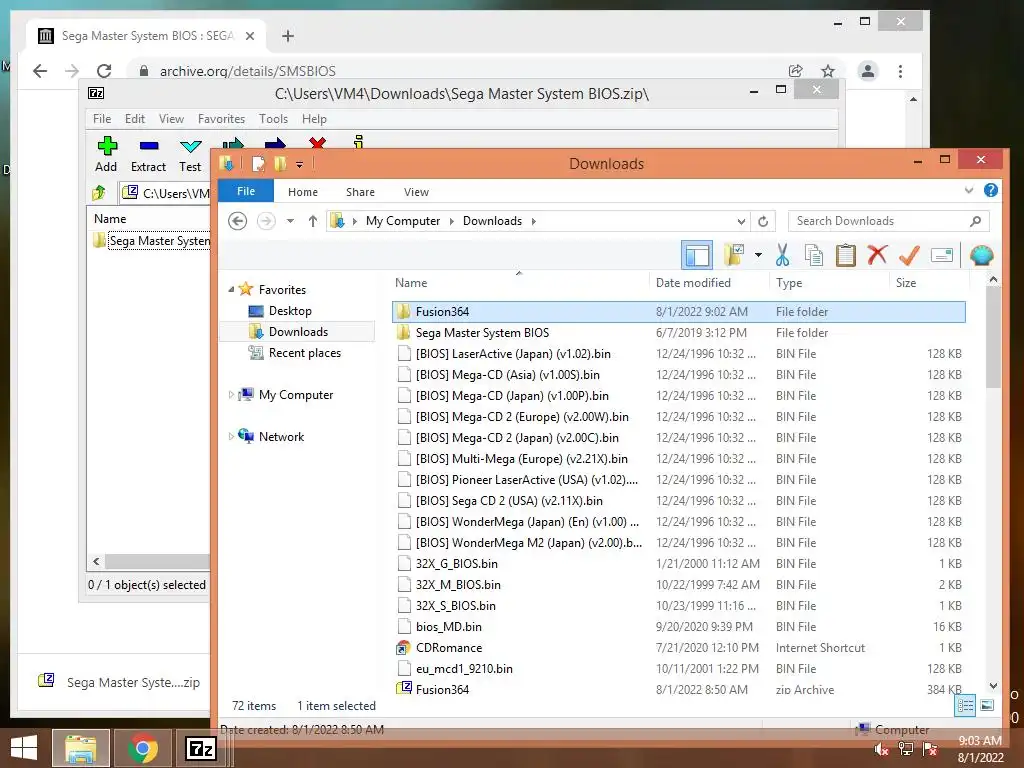The width and height of the screenshot is (1024, 768).
Task: Click the teal shell icon
Action: tap(982, 255)
